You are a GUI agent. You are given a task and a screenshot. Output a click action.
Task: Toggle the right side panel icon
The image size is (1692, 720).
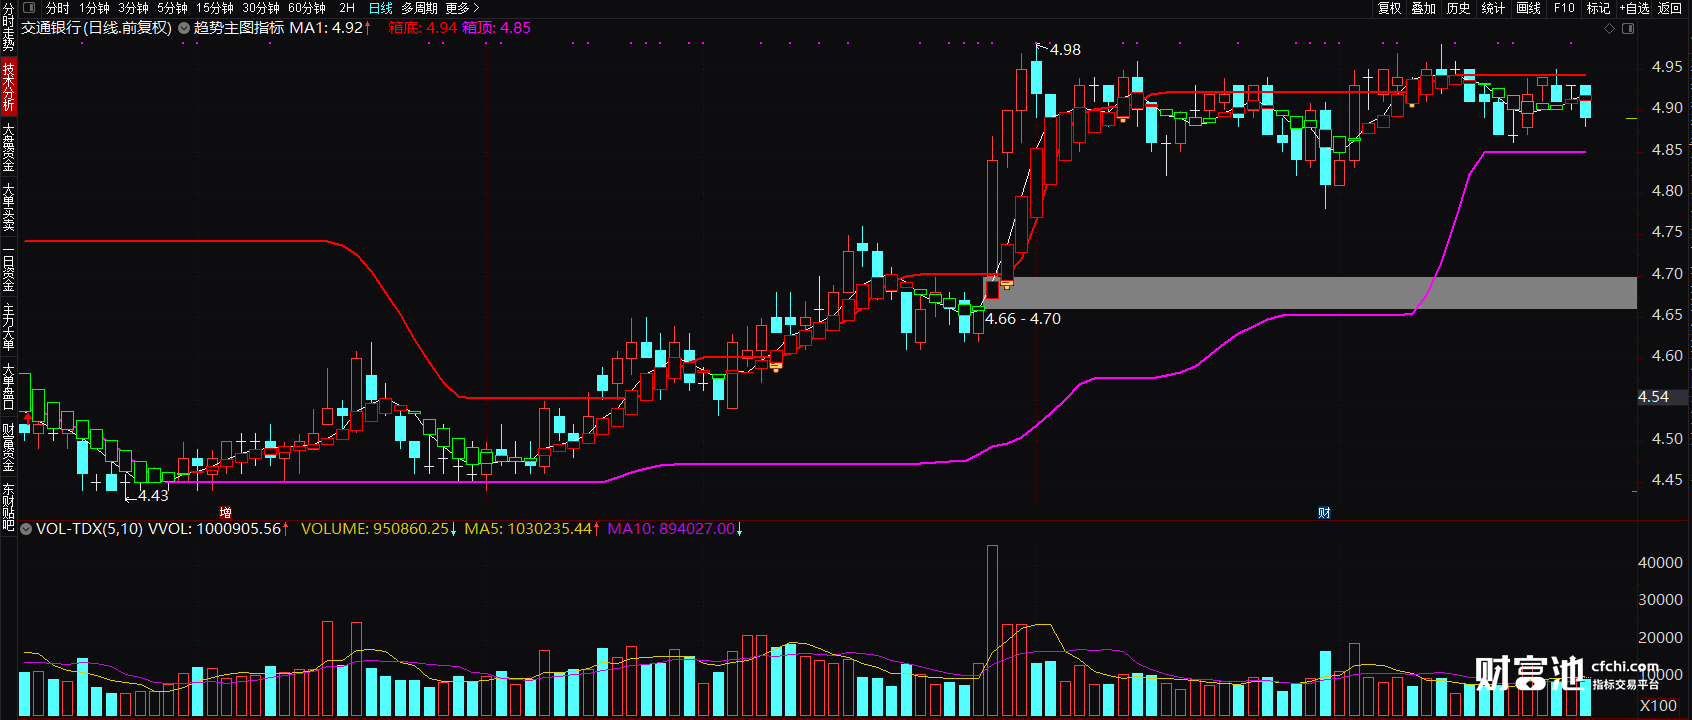(x=1628, y=28)
